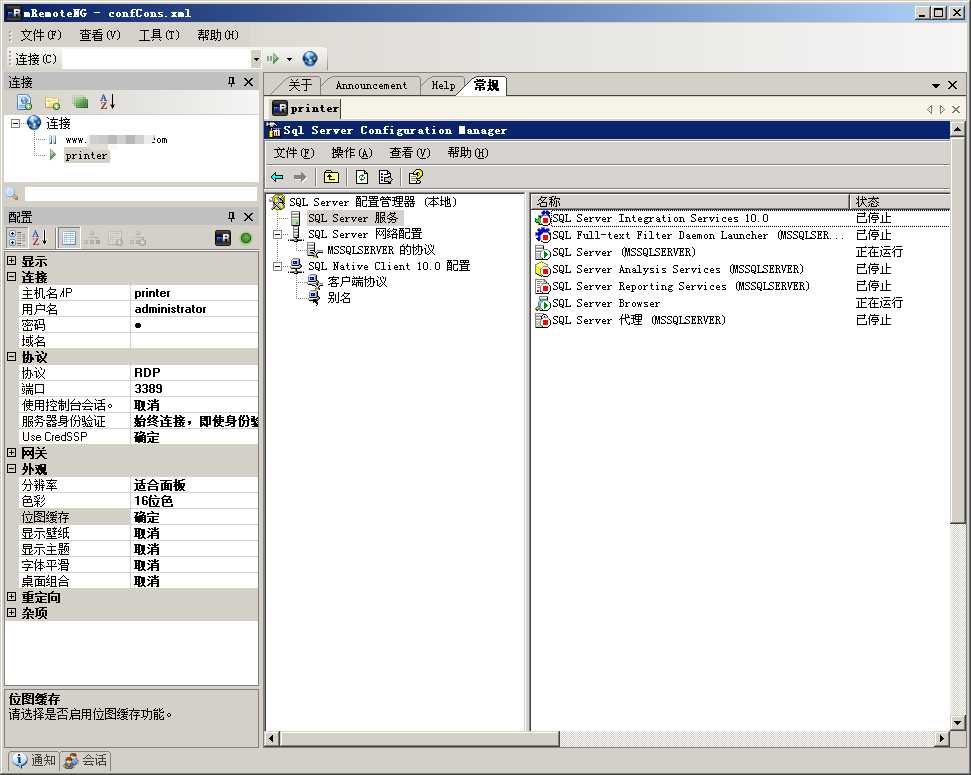Open the 查看(V) menu of mRemoteNG

(100, 35)
